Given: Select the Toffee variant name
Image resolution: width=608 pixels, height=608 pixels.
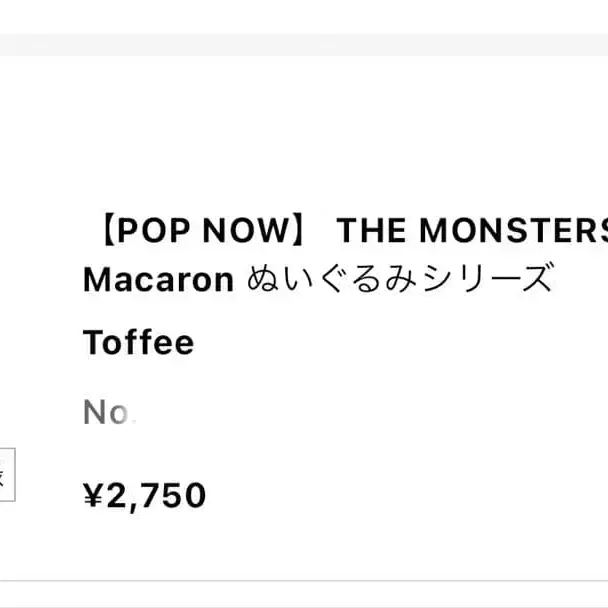Looking at the screenshot, I should coord(138,343).
